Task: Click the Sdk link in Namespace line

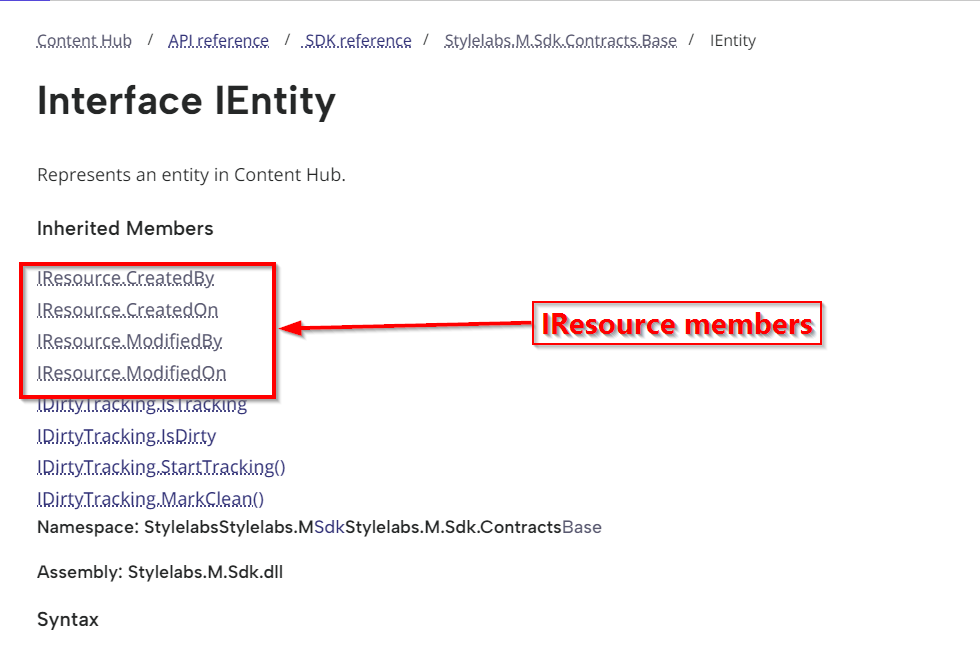Action: (329, 526)
